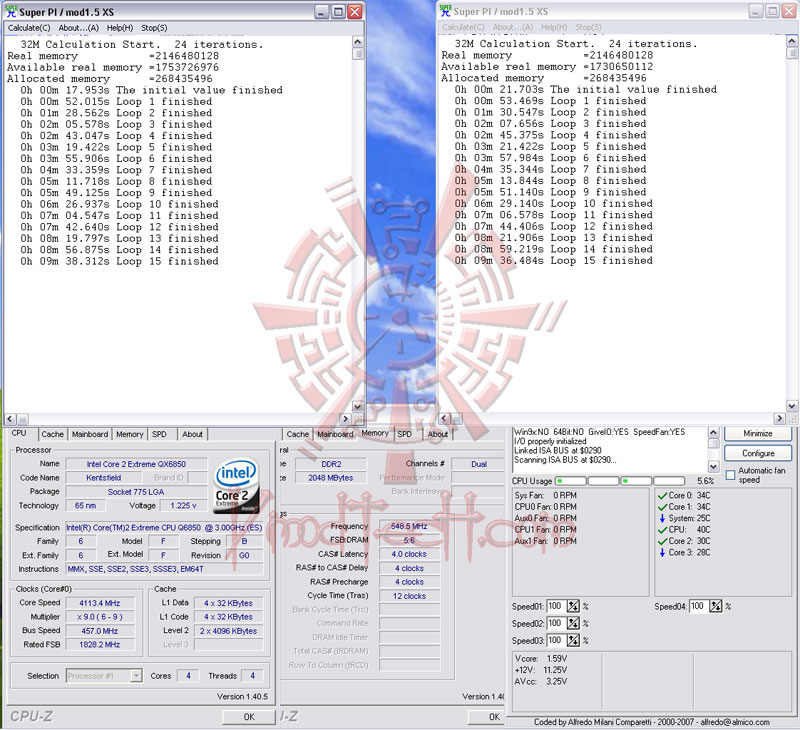800x730 pixels.
Task: Click the Core 2 green check icon
Action: [662, 541]
